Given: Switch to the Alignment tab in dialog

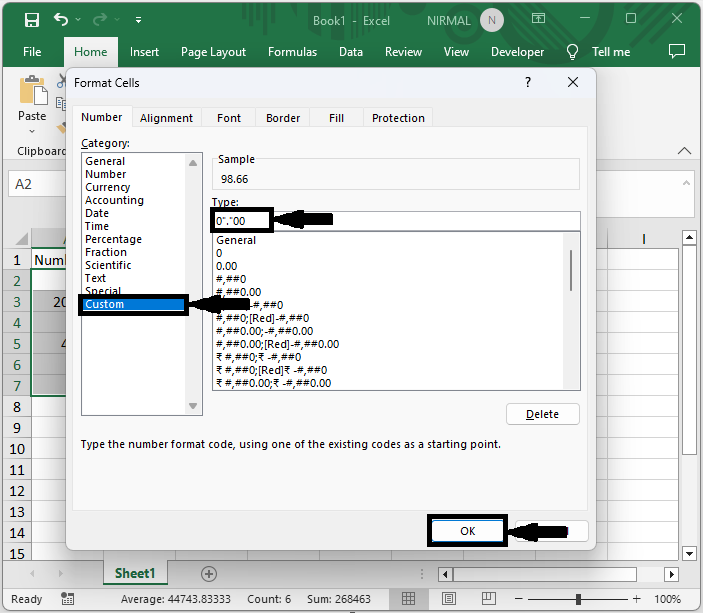Looking at the screenshot, I should 166,118.
